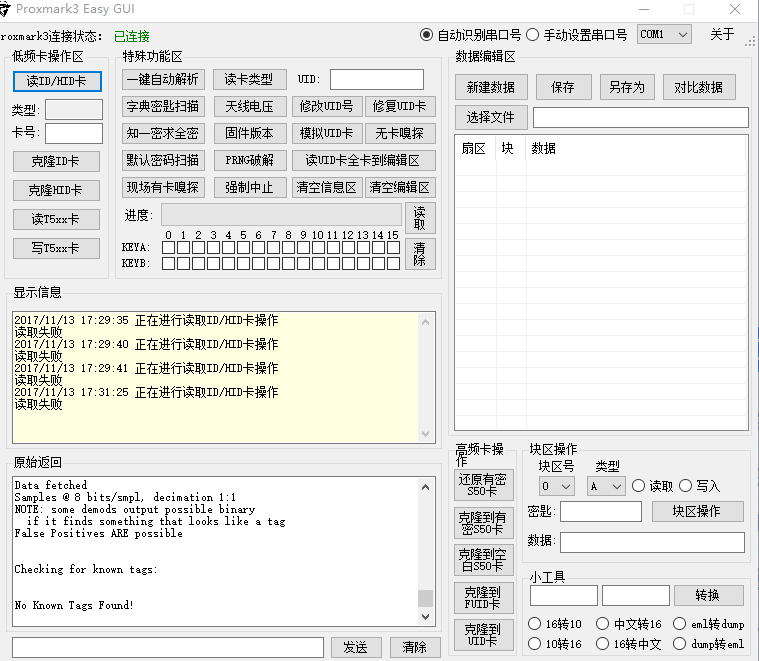Open the key 类型 A dropdown
Viewport: 759px width, 661px height.
(606, 486)
